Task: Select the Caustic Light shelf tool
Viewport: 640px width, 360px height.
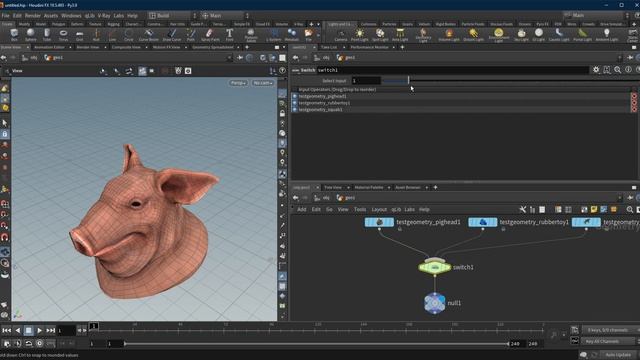Action: click(x=559, y=35)
